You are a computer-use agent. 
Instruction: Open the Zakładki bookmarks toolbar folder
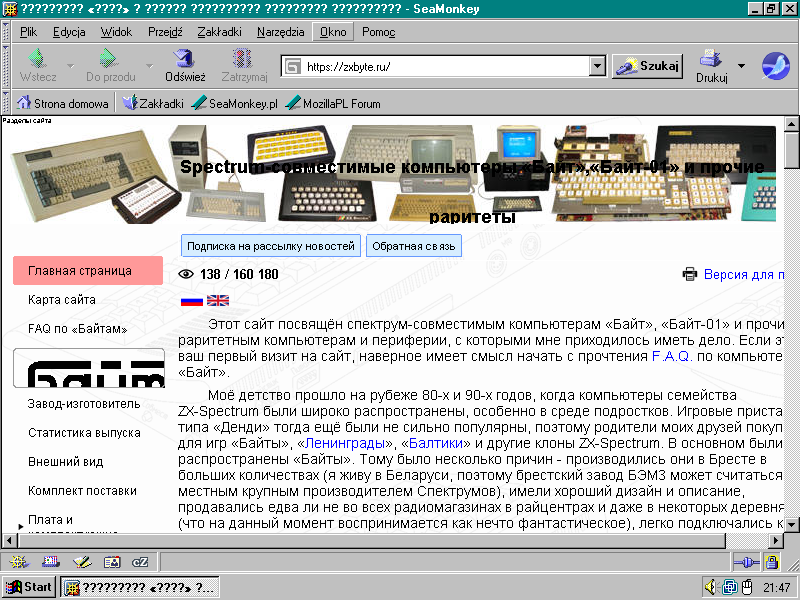click(x=153, y=104)
